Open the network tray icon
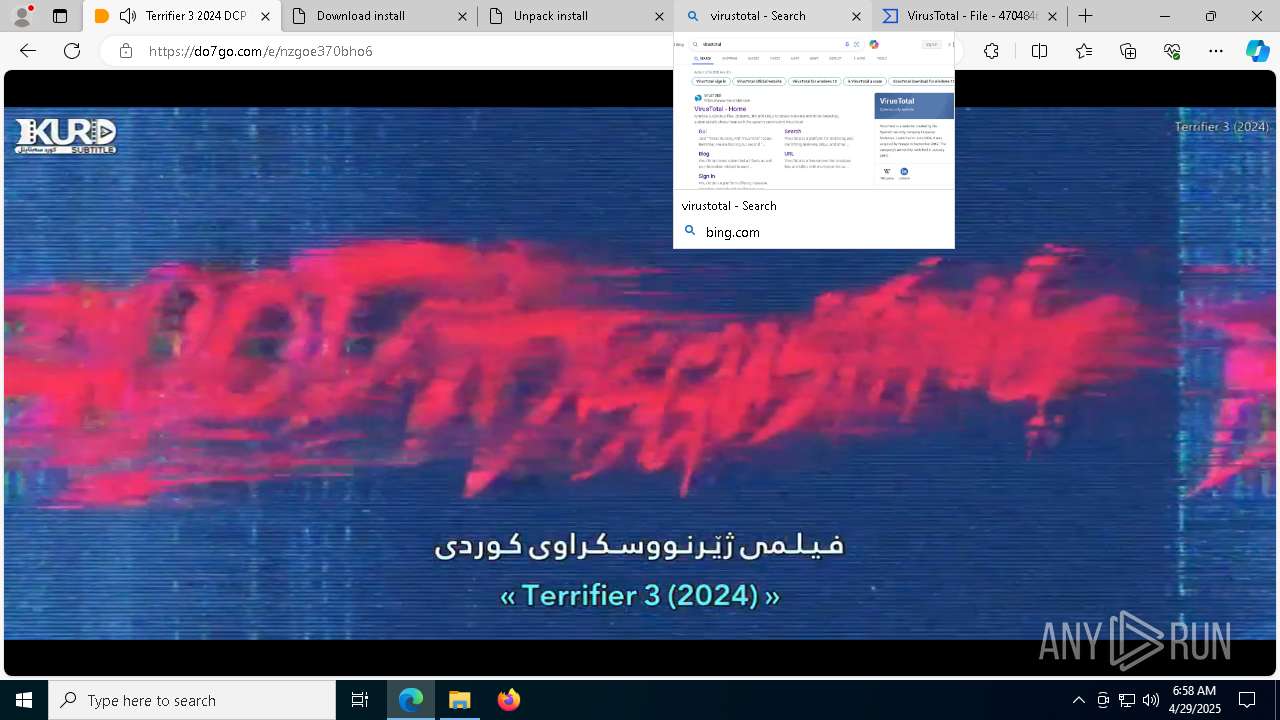Viewport: 1280px width, 720px height. tap(1127, 700)
